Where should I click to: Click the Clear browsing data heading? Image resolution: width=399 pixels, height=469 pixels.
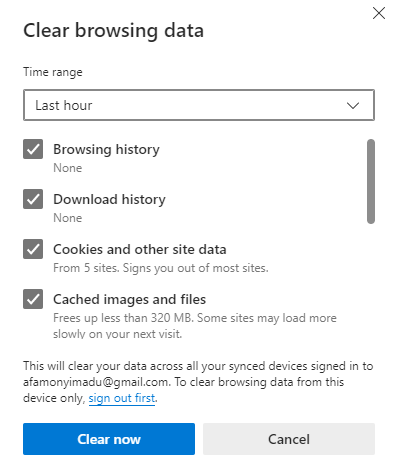113,31
